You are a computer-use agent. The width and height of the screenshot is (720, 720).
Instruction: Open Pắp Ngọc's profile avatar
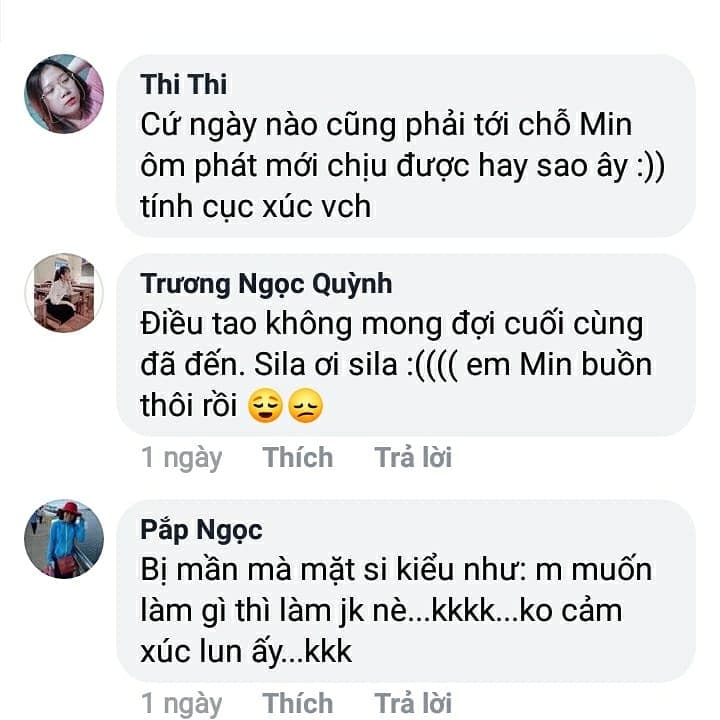(x=64, y=539)
